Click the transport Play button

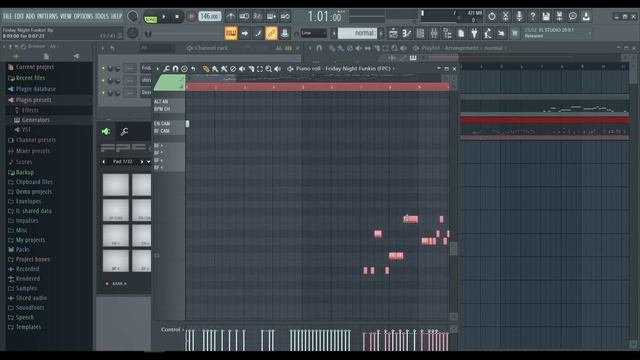164,17
